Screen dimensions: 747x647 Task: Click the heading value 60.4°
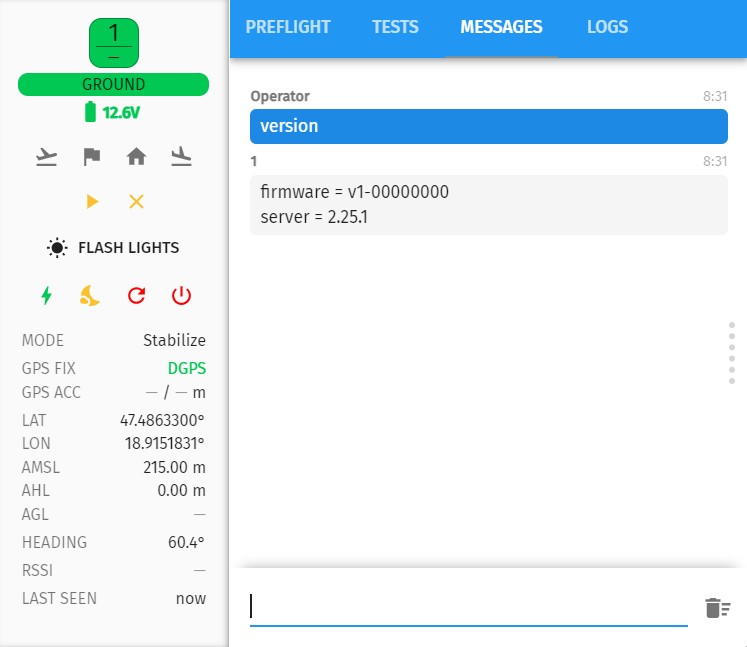(x=186, y=542)
